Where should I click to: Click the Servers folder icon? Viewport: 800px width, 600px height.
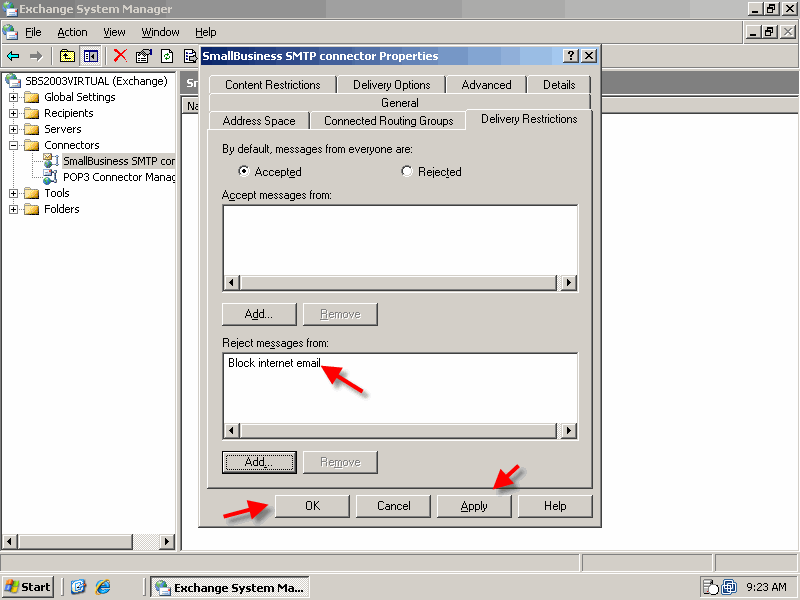pos(32,129)
